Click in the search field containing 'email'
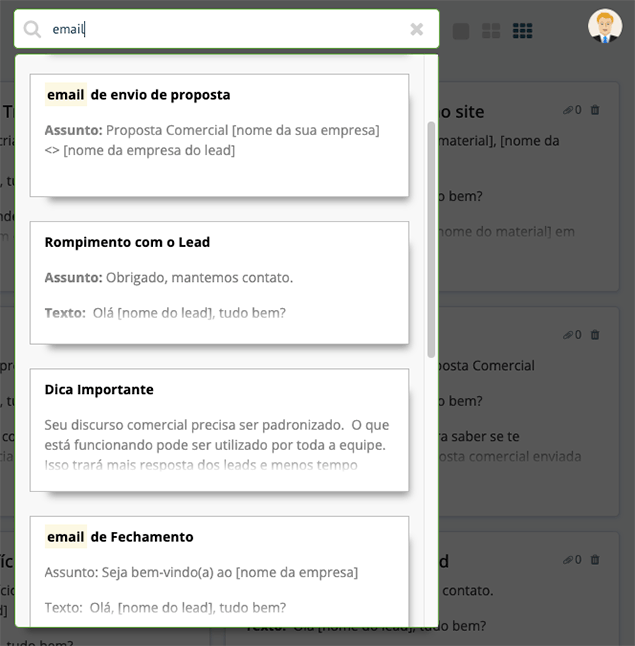 point(227,29)
